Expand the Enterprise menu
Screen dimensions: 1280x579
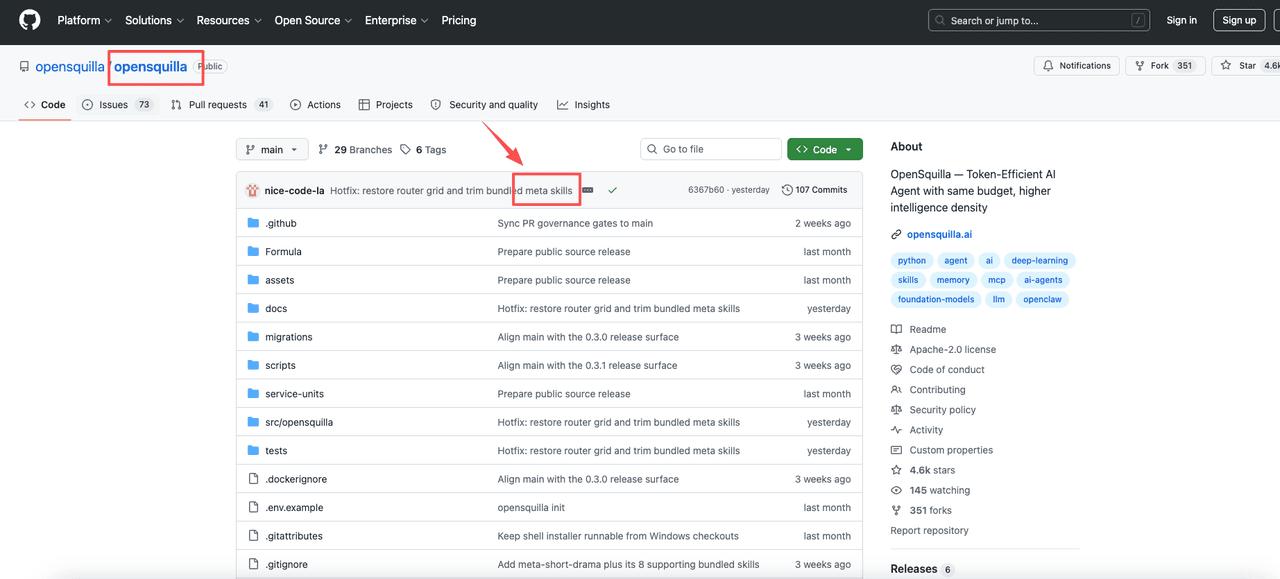pos(396,20)
